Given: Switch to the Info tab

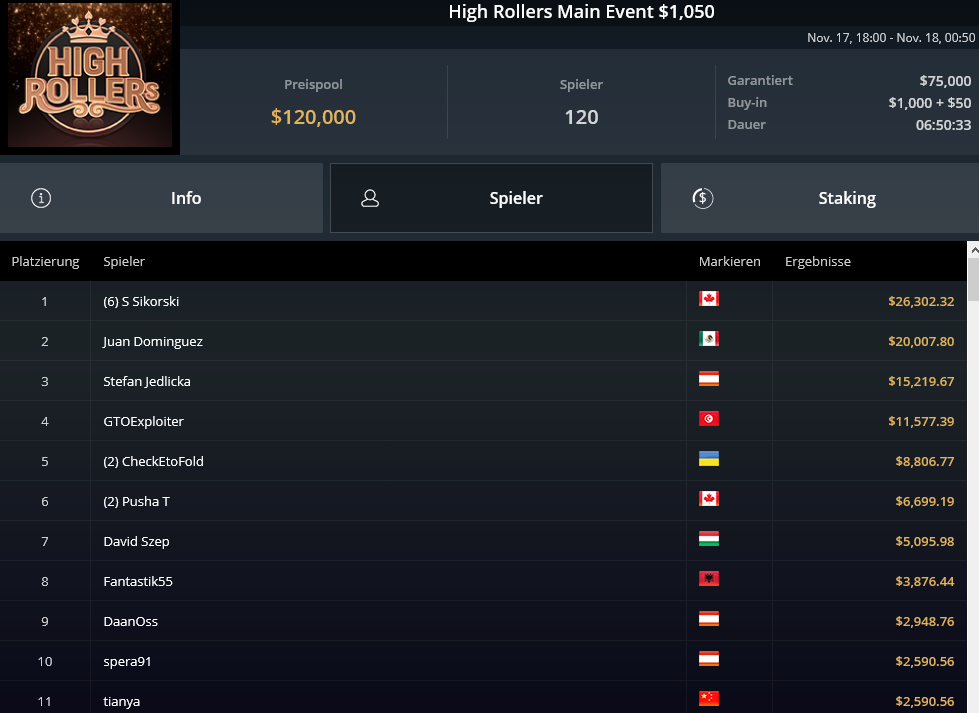Looking at the screenshot, I should tap(161, 198).
